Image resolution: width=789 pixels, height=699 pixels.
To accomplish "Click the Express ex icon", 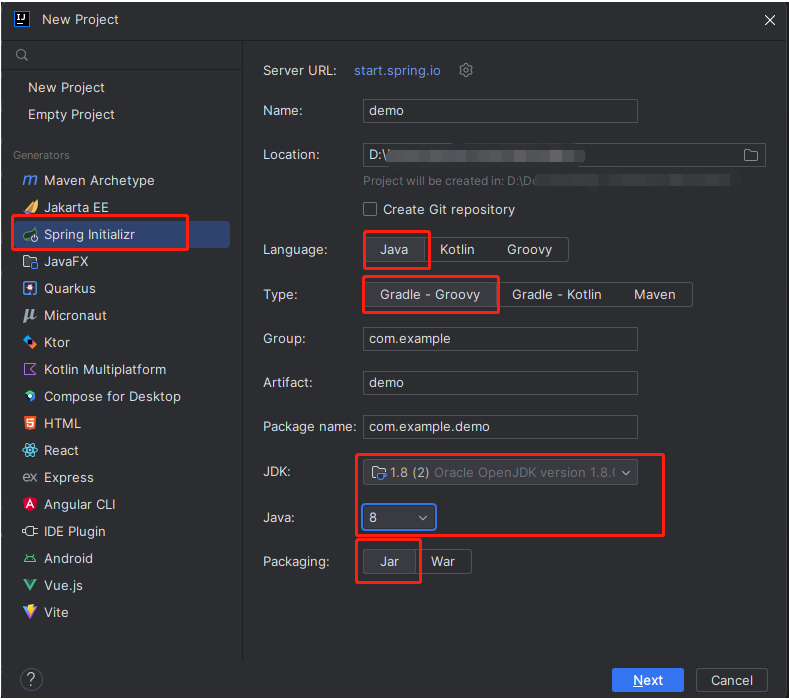I will 30,477.
